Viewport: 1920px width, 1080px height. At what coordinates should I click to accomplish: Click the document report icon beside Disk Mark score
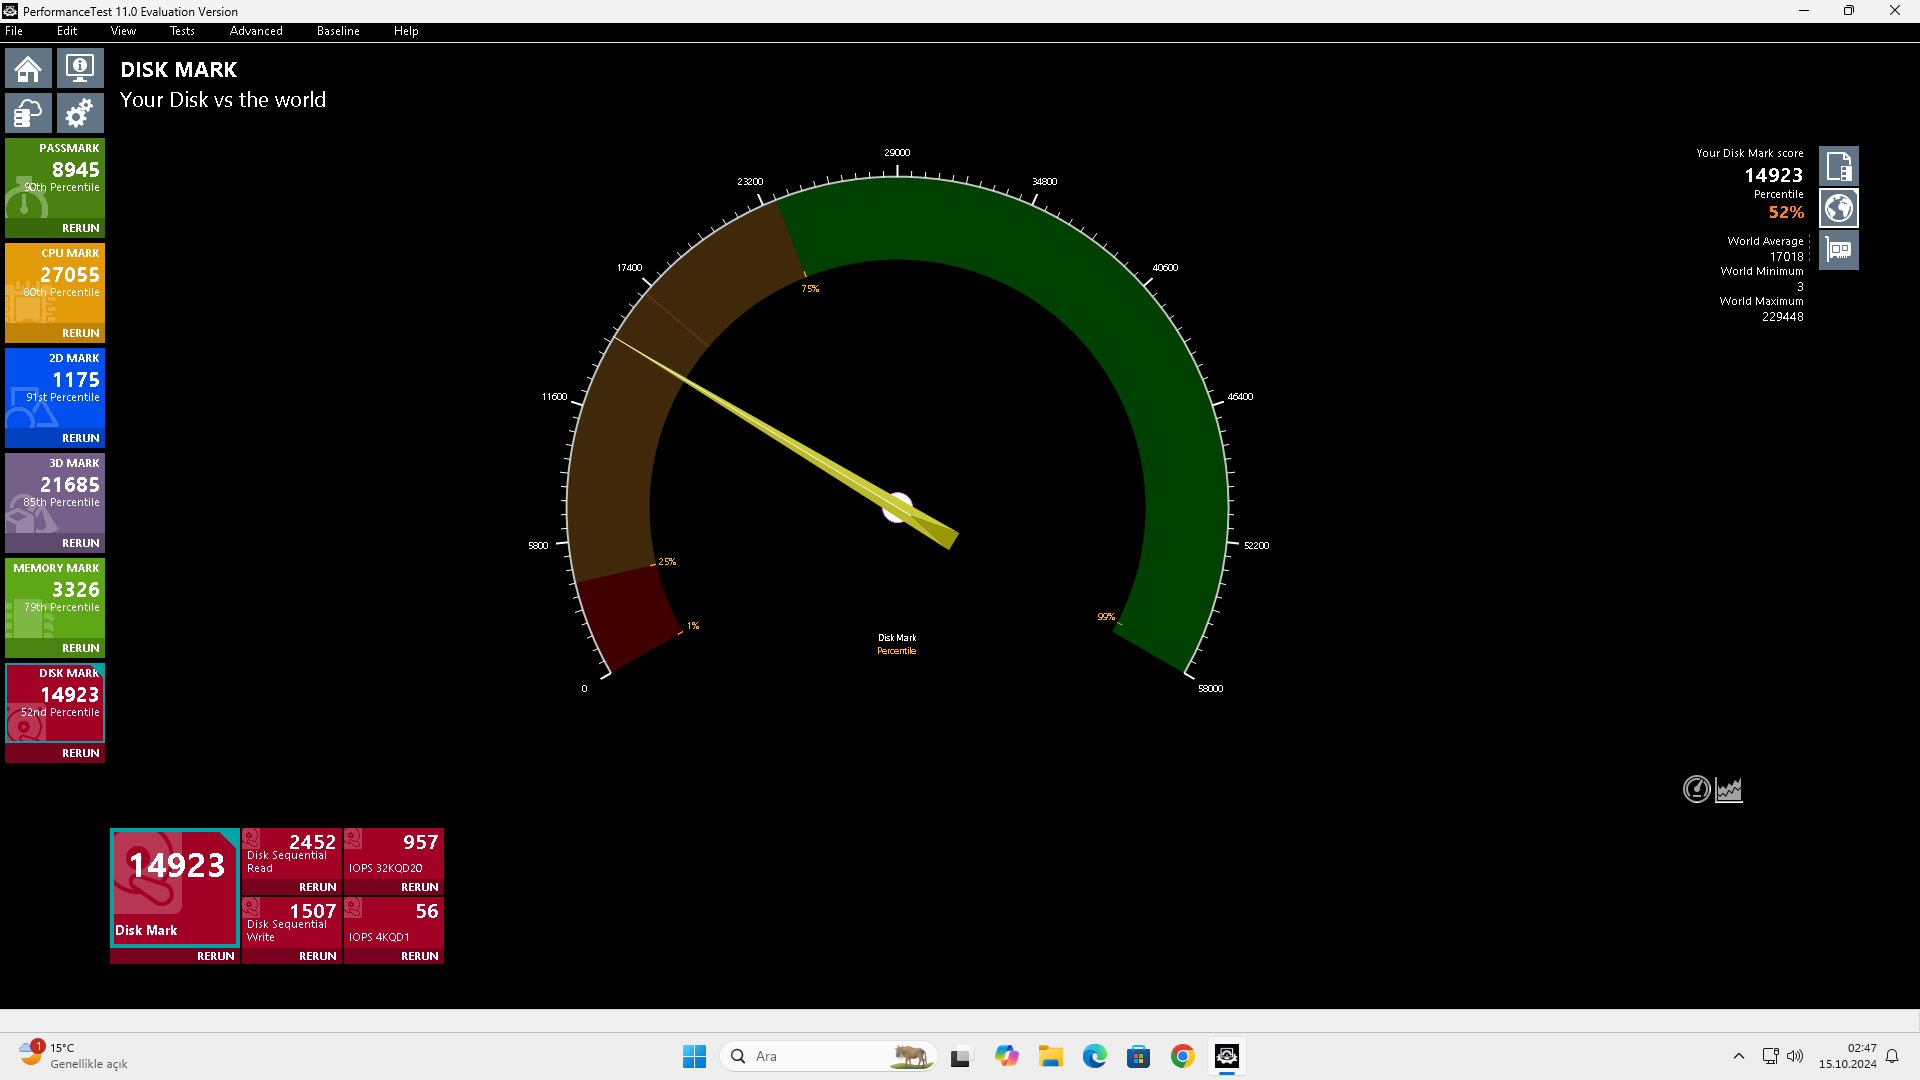(x=1838, y=166)
